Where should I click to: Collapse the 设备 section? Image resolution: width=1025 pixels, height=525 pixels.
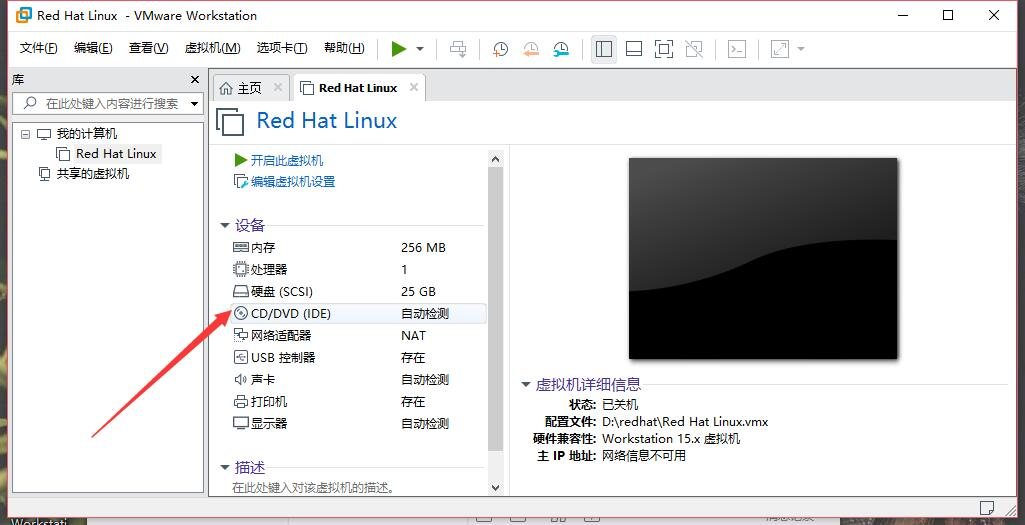pyautogui.click(x=225, y=226)
